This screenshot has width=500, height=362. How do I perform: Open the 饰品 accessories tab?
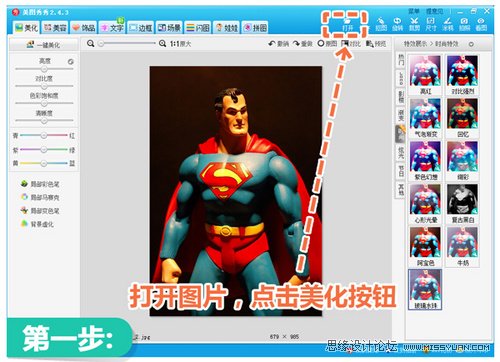84,27
